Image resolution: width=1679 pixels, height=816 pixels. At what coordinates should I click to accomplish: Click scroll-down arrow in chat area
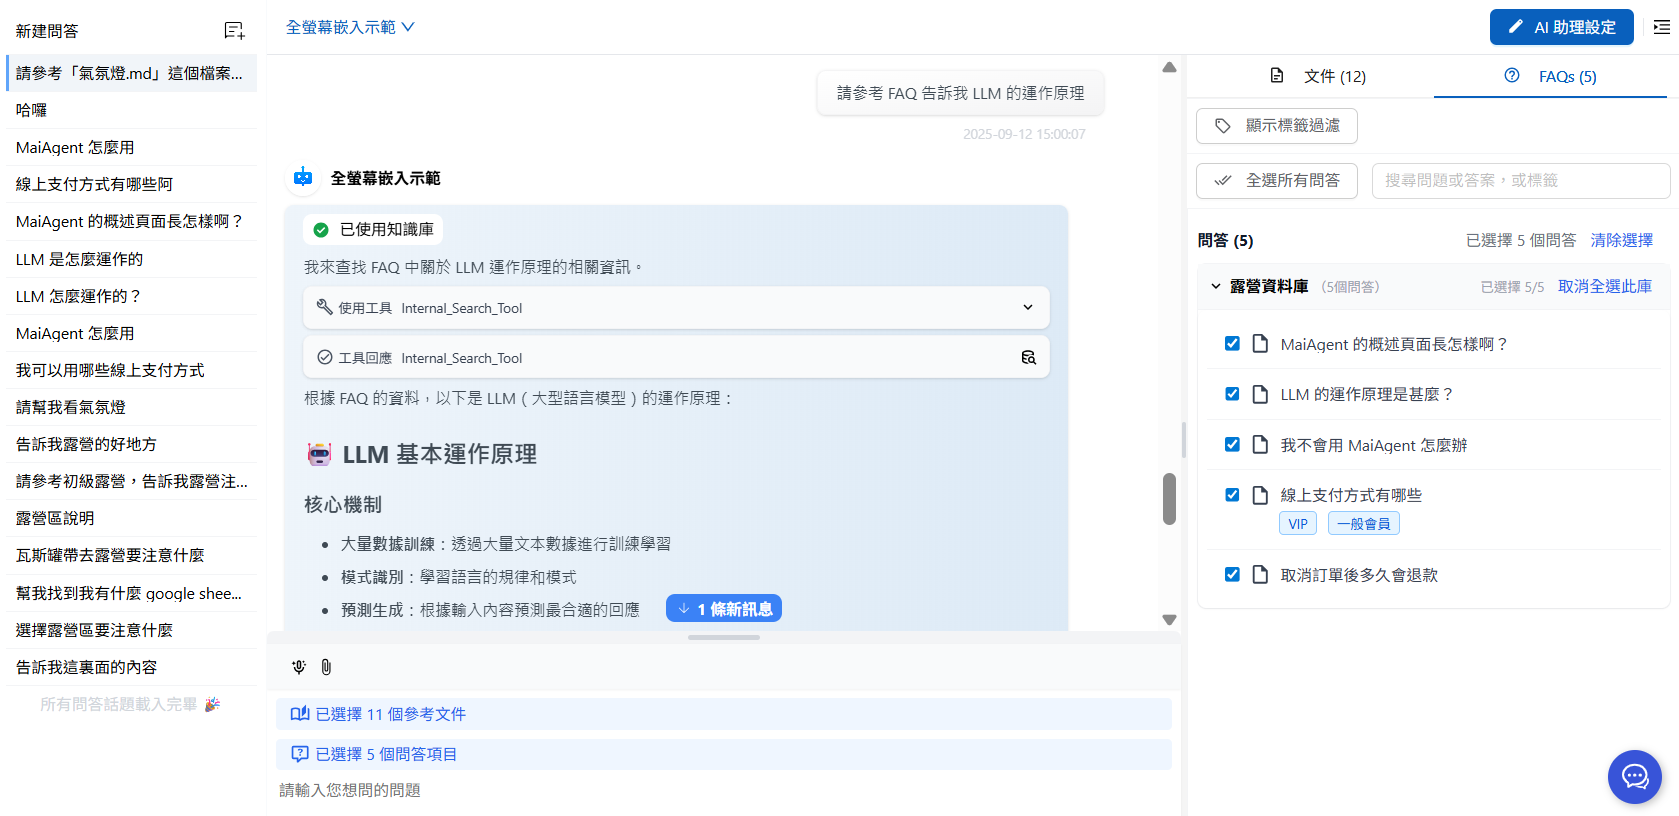1169,620
